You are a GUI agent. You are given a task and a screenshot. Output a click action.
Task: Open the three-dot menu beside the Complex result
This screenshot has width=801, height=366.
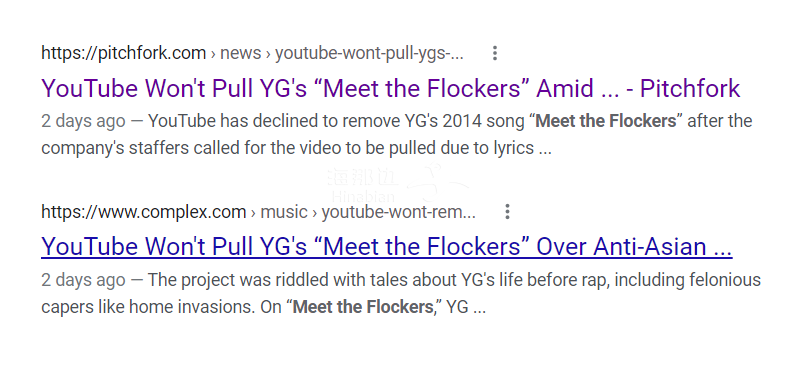507,212
